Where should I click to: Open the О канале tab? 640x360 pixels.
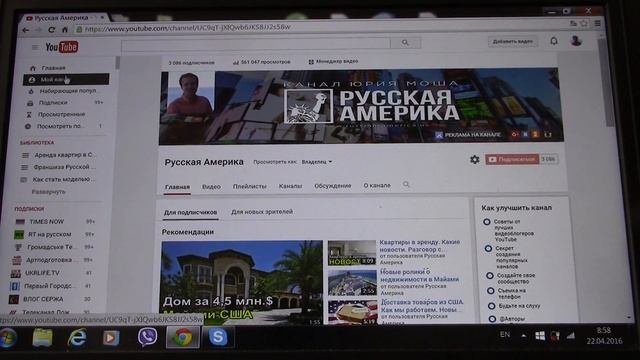(x=377, y=185)
